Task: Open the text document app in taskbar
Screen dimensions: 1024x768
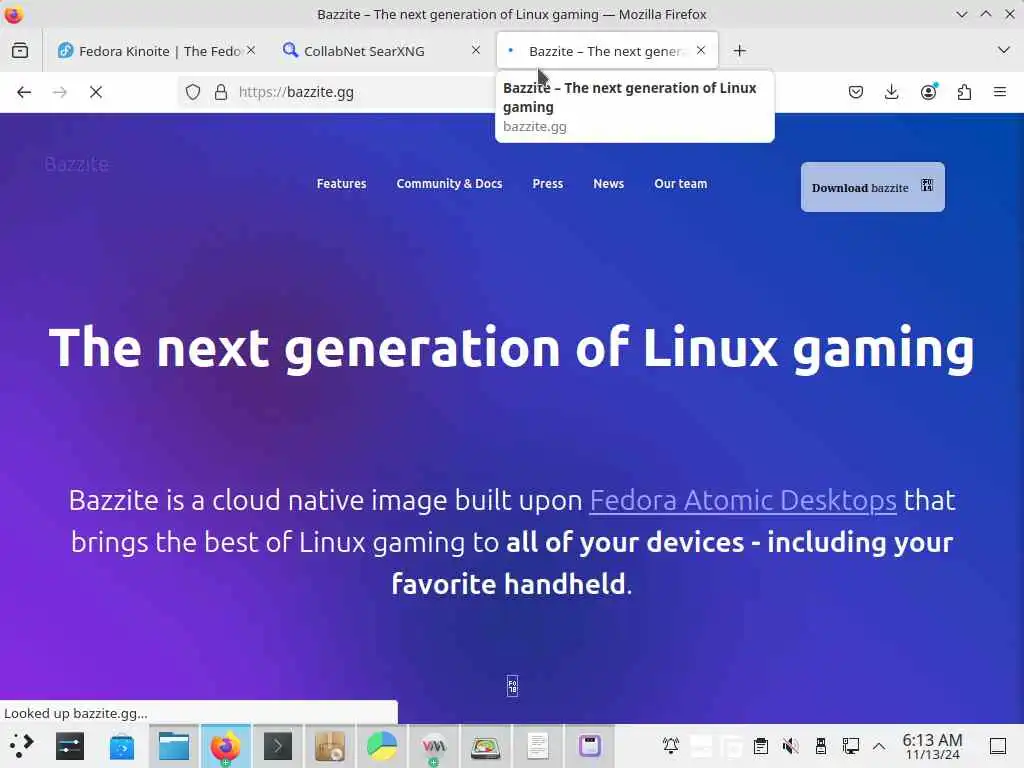Action: pos(537,746)
